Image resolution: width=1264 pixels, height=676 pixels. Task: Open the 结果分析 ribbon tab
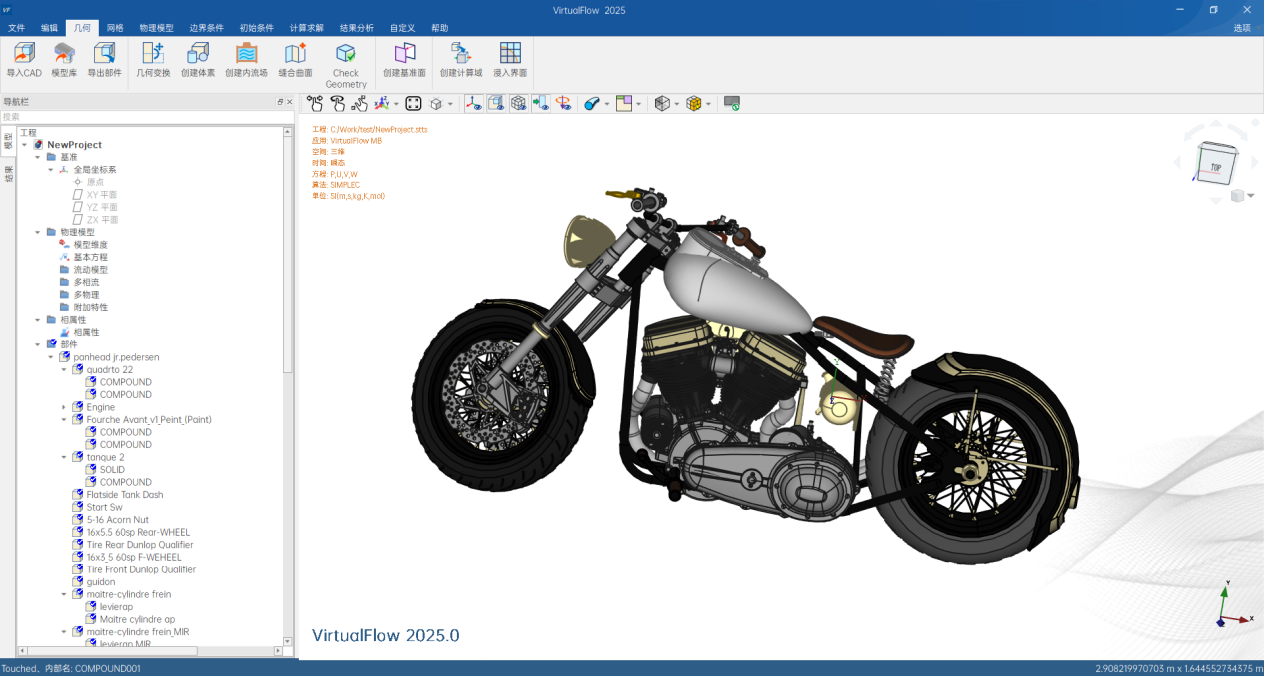(357, 28)
